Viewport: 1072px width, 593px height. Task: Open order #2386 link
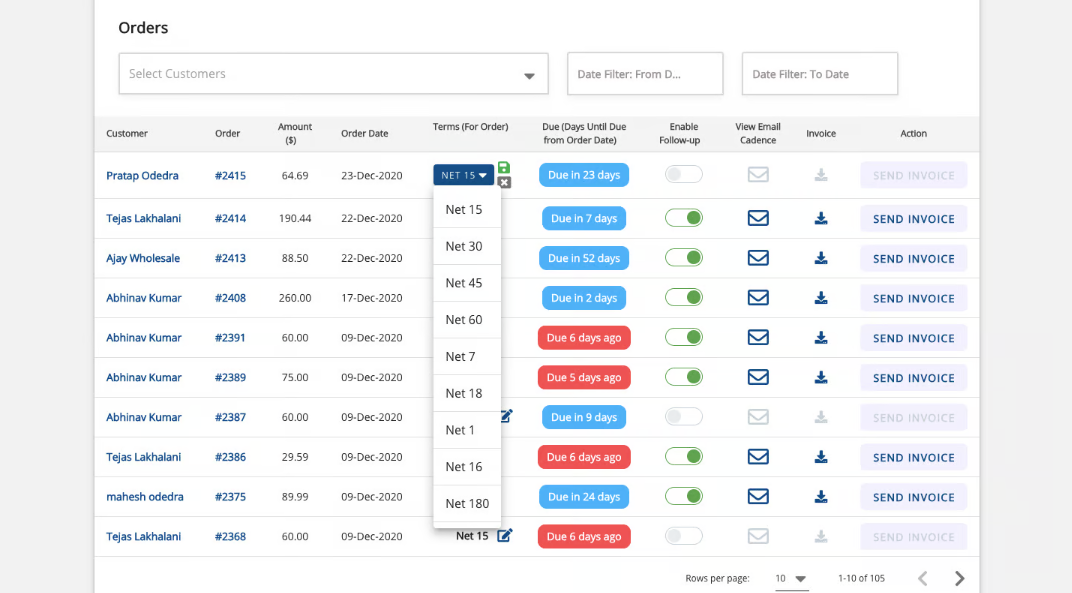[x=230, y=457]
